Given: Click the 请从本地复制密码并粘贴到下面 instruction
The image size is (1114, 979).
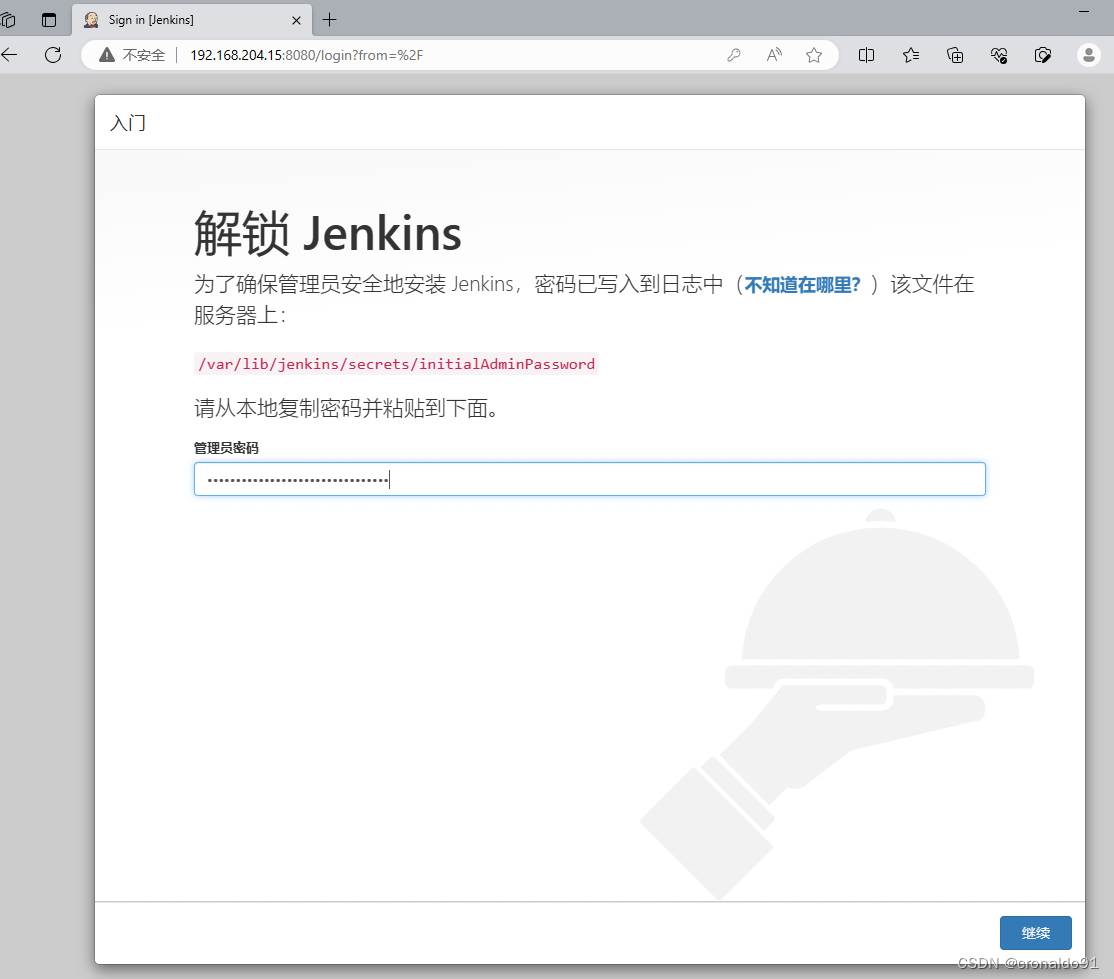Looking at the screenshot, I should click(x=346, y=408).
